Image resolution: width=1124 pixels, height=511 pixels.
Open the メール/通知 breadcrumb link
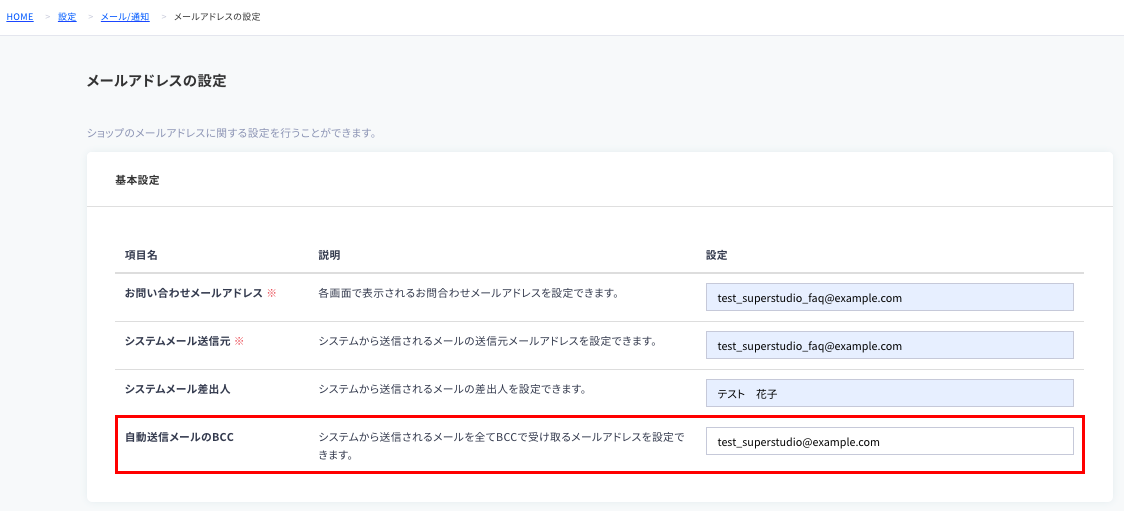tap(125, 16)
